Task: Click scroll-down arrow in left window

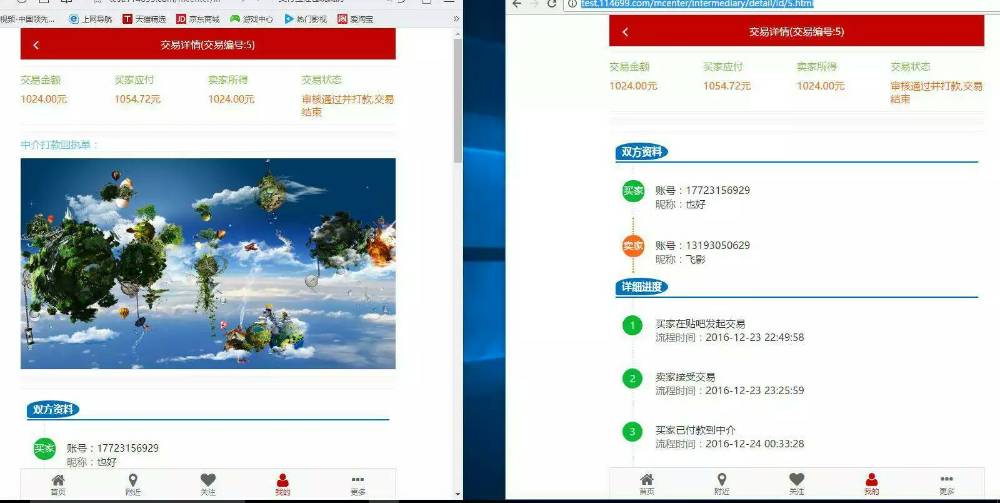Action: tap(457, 493)
